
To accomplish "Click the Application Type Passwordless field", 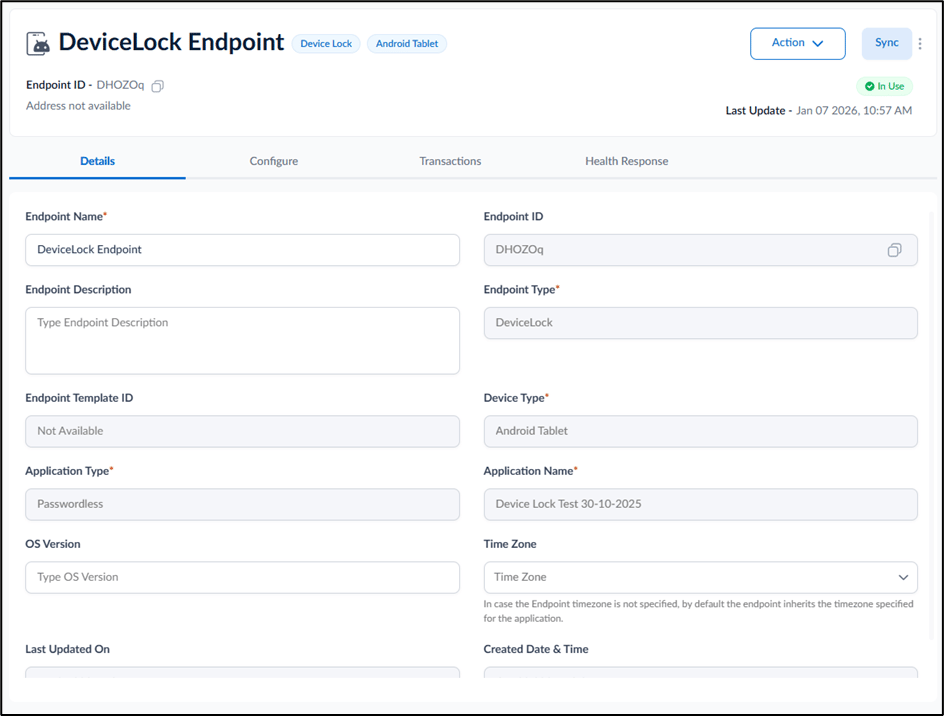I will tap(243, 504).
